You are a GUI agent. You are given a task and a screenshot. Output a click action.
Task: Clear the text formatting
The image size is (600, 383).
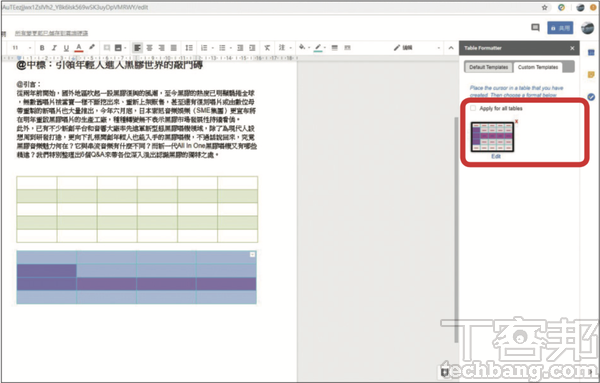pyautogui.click(x=267, y=48)
